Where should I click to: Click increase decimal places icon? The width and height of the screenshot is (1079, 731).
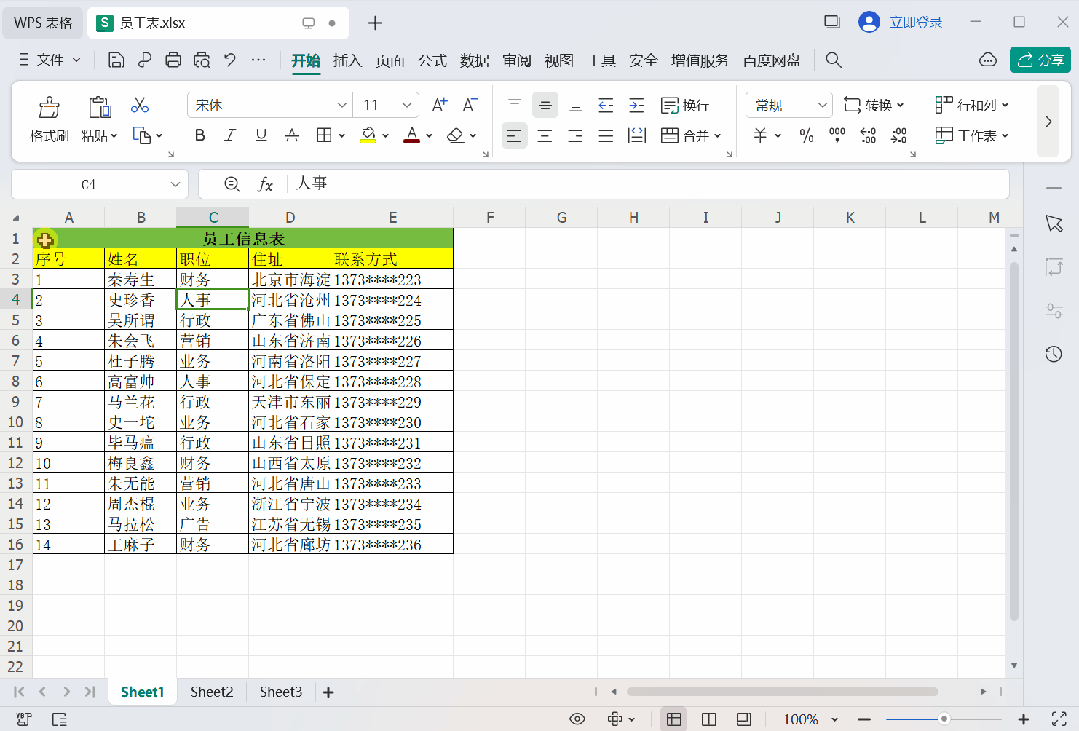tap(868, 136)
